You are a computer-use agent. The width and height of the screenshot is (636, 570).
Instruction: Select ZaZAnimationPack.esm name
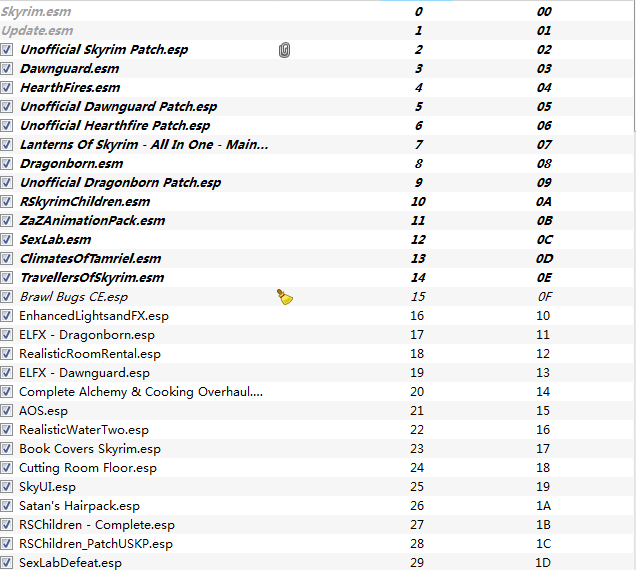click(x=92, y=221)
